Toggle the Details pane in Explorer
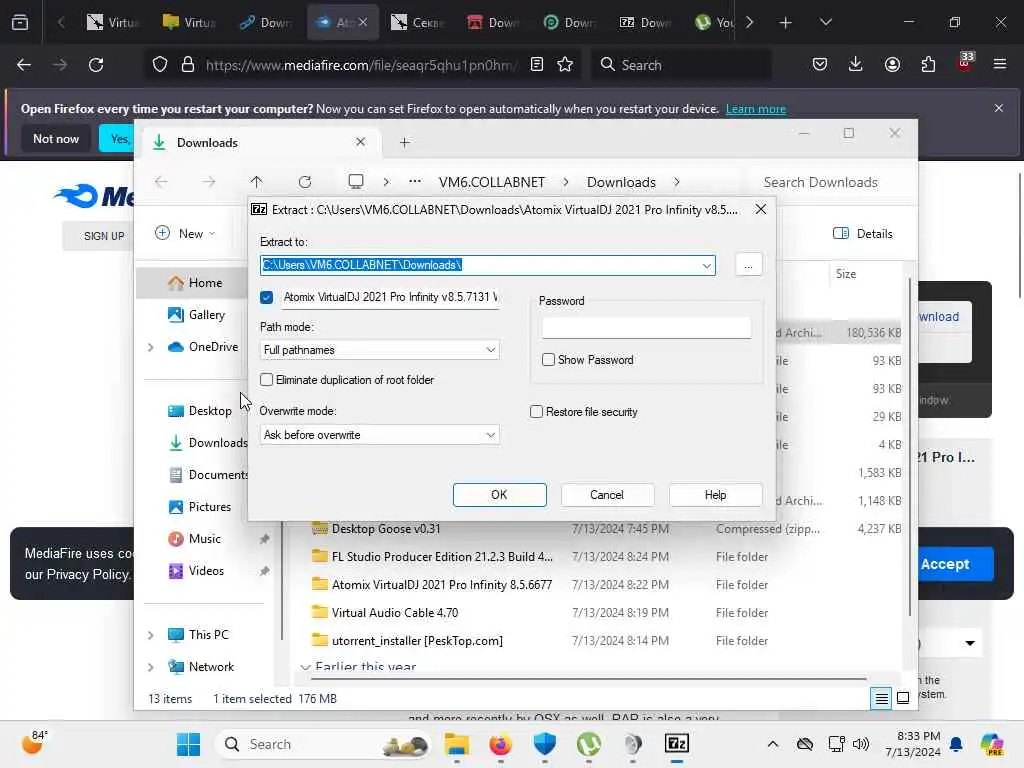 tap(863, 234)
